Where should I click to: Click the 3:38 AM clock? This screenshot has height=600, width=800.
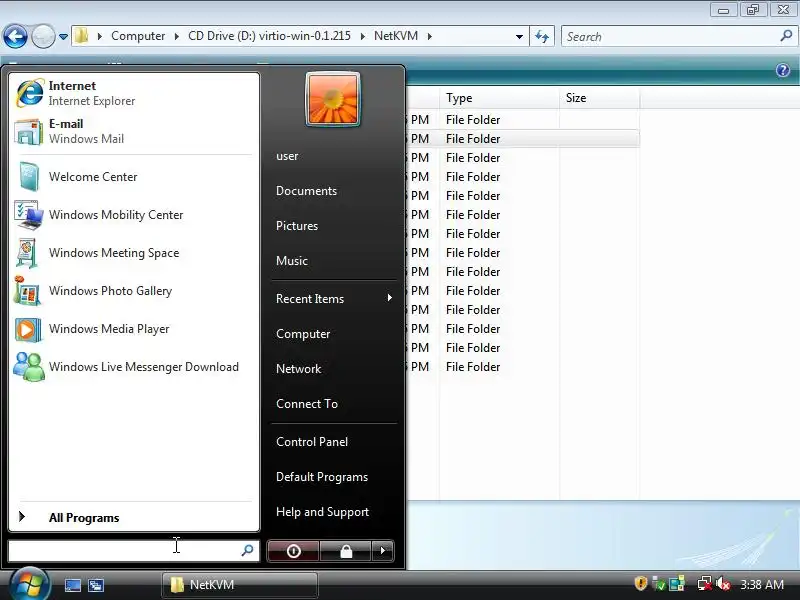762,585
